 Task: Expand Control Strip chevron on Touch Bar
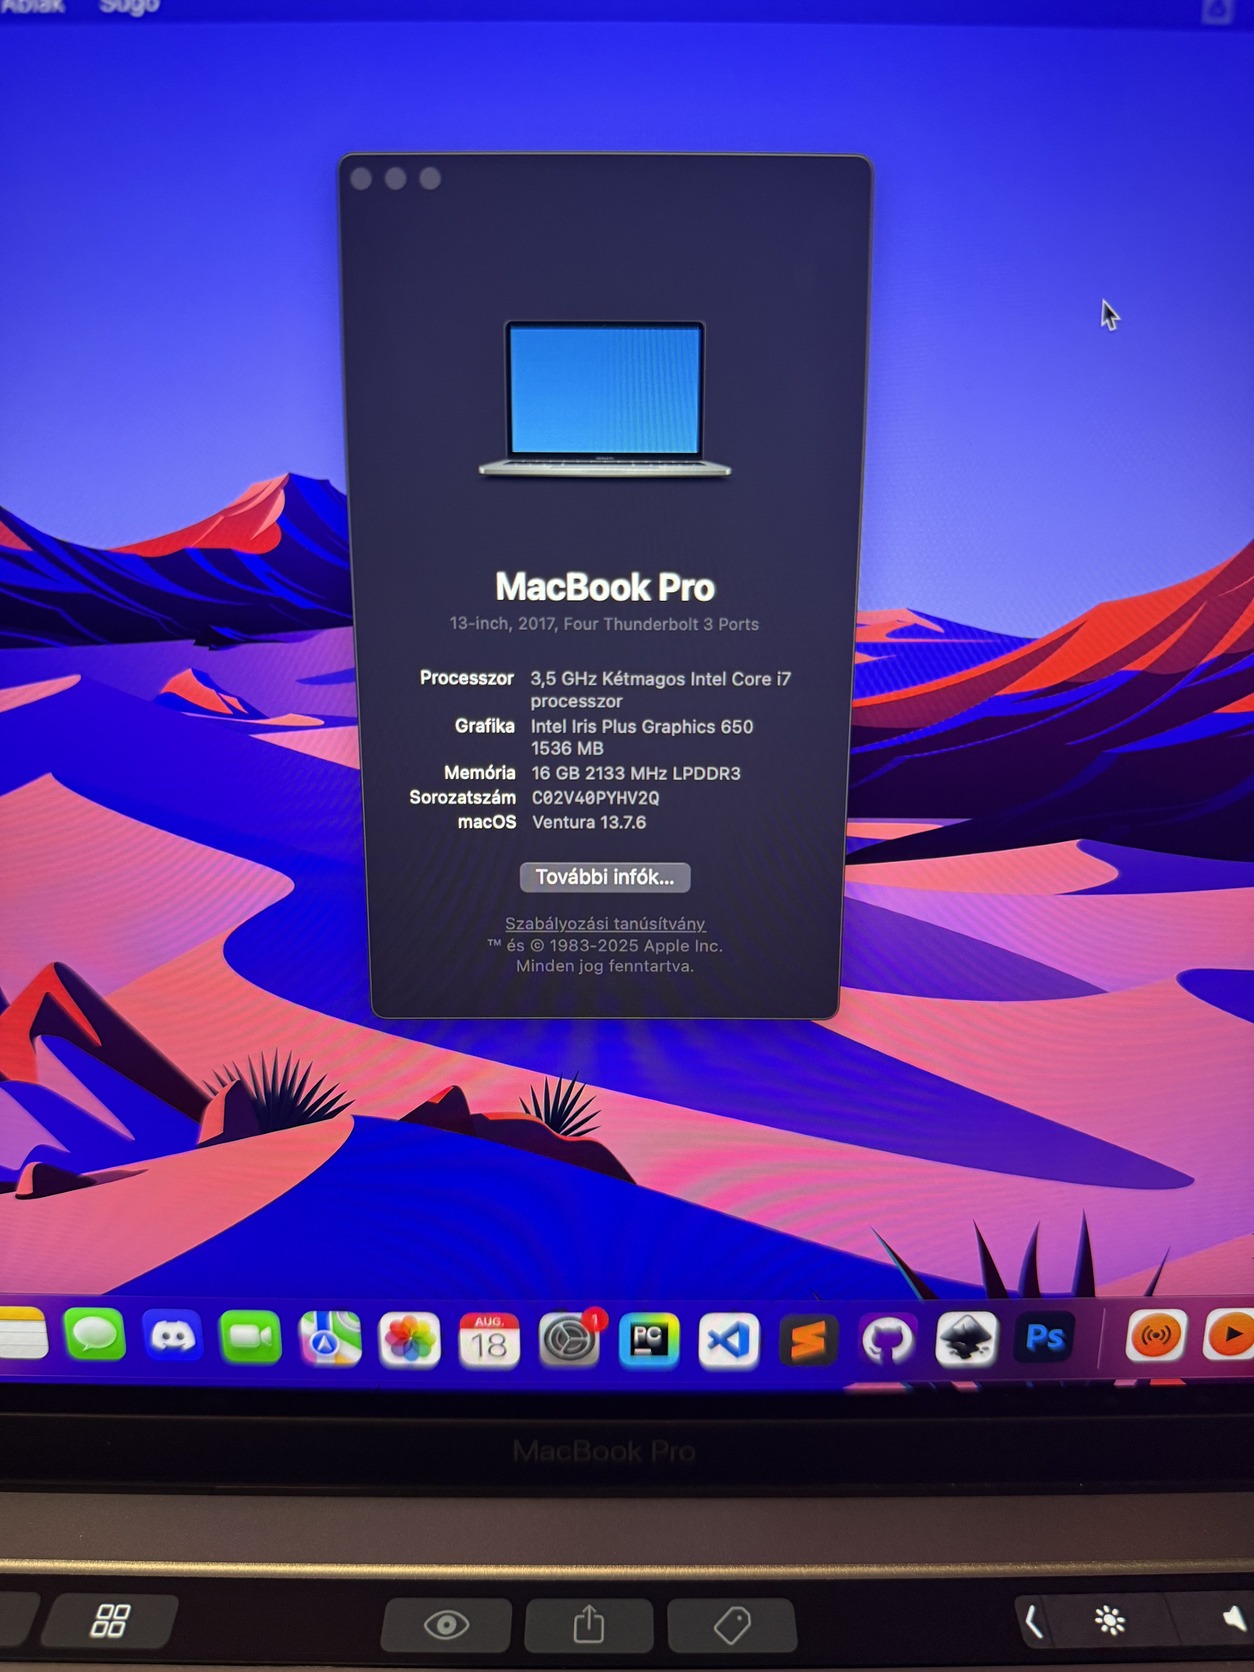coord(1035,1620)
